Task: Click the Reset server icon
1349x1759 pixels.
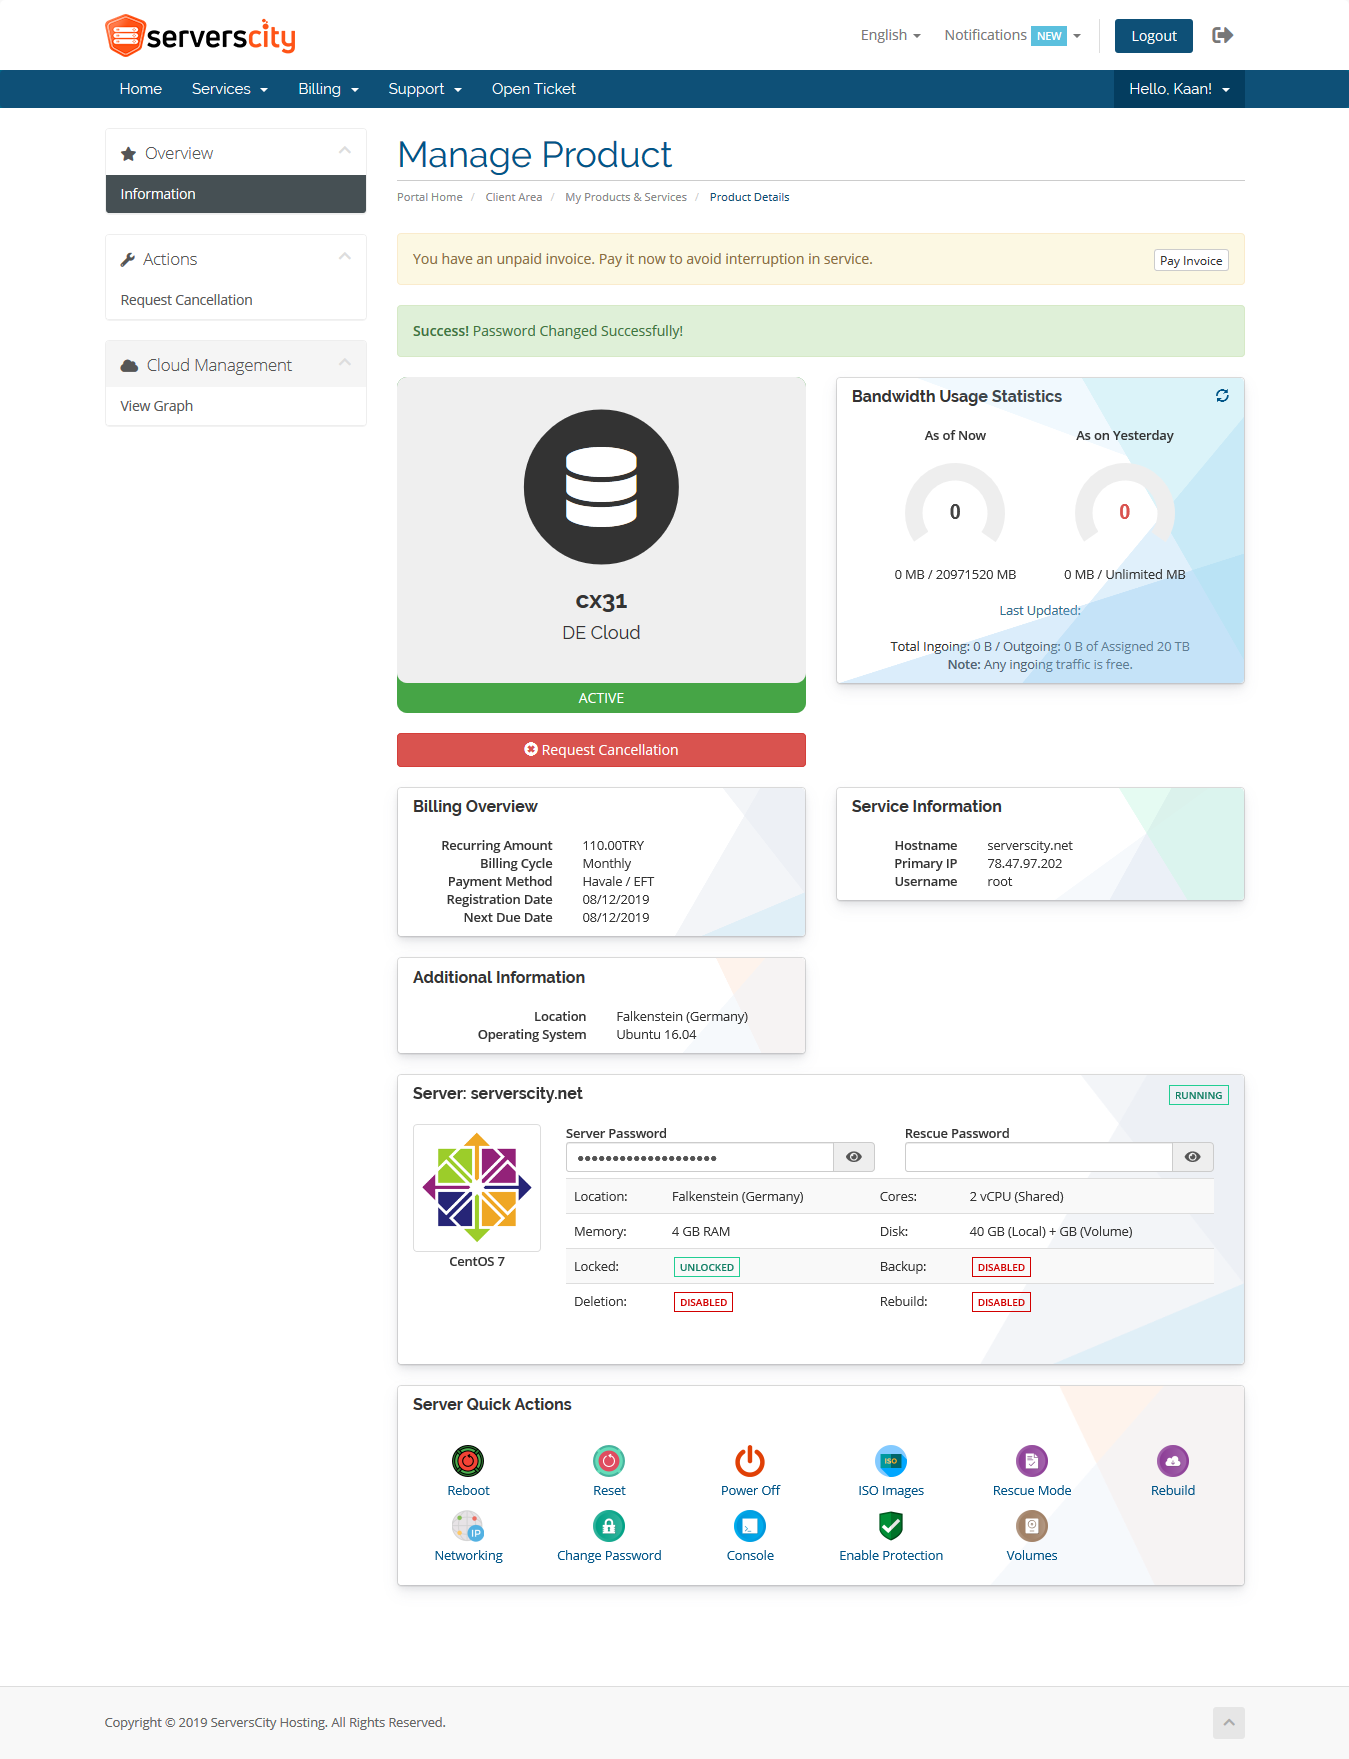Action: (x=609, y=1461)
